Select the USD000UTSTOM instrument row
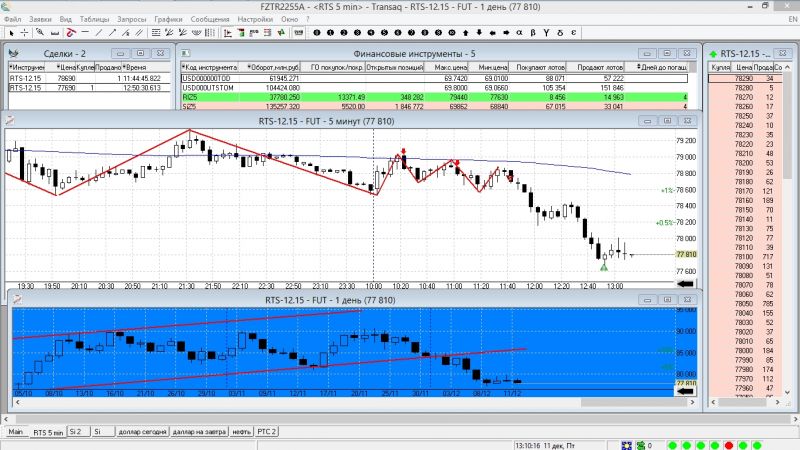Viewport: 800px width, 450px height. tap(435, 88)
